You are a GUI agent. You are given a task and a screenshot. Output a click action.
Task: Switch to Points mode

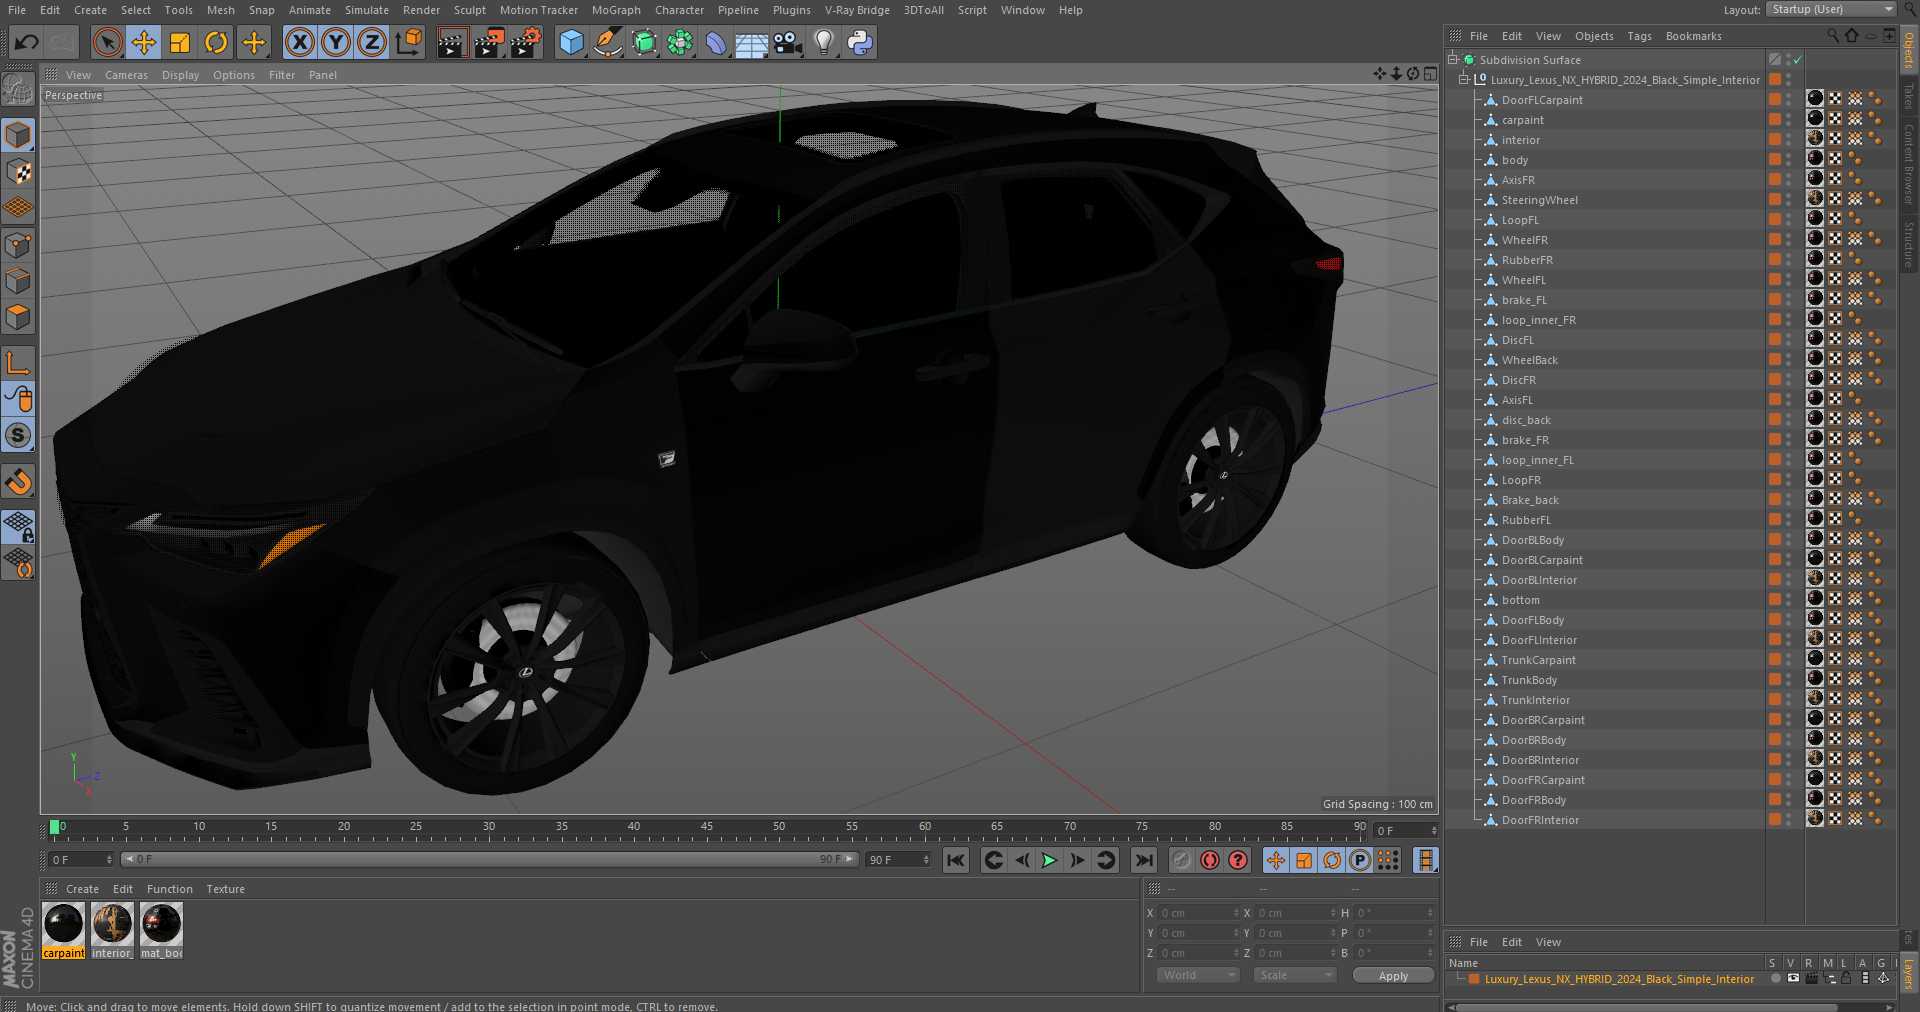[x=18, y=245]
